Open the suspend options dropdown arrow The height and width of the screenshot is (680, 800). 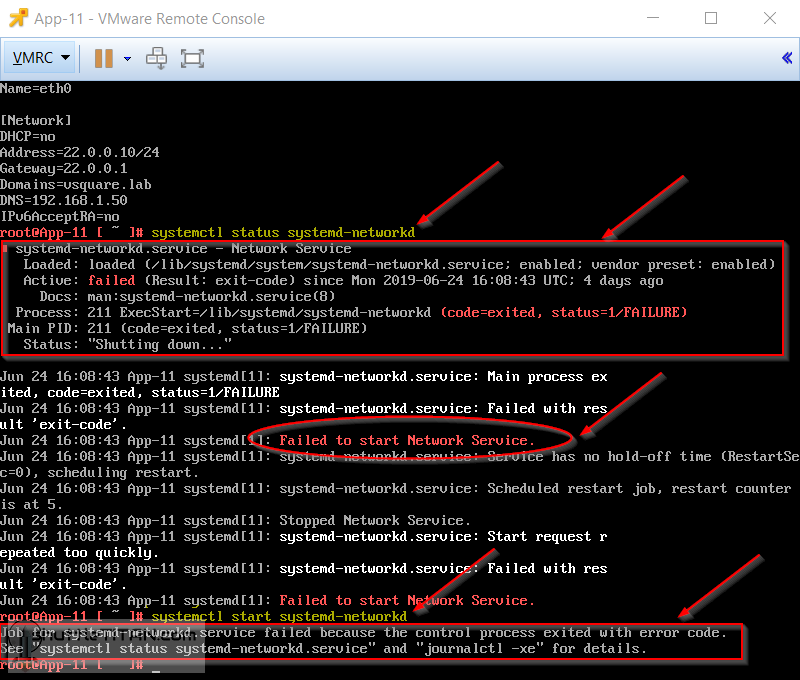click(127, 58)
